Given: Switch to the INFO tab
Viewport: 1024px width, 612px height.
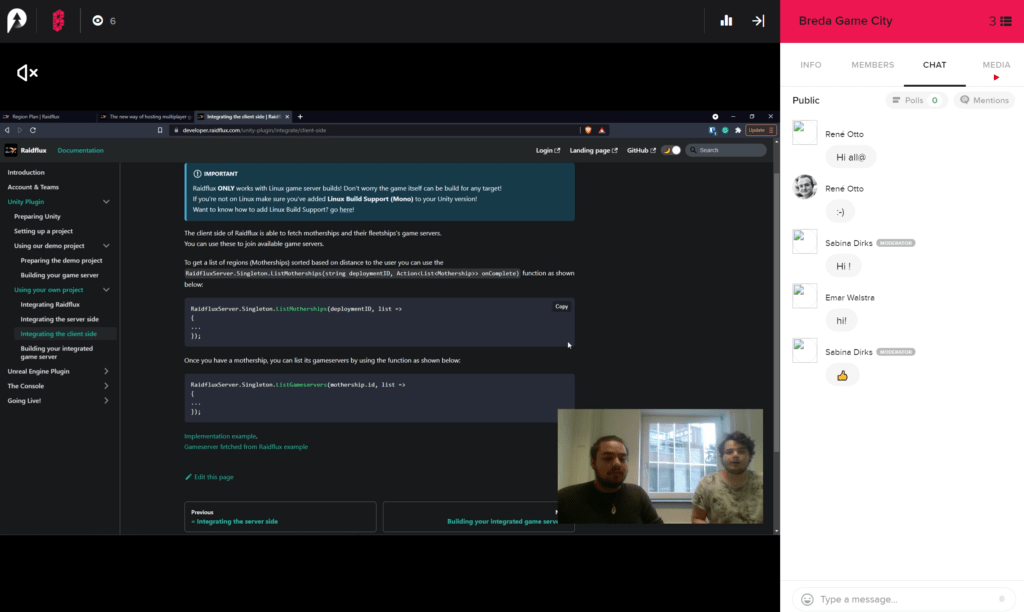Looking at the screenshot, I should pos(810,65).
